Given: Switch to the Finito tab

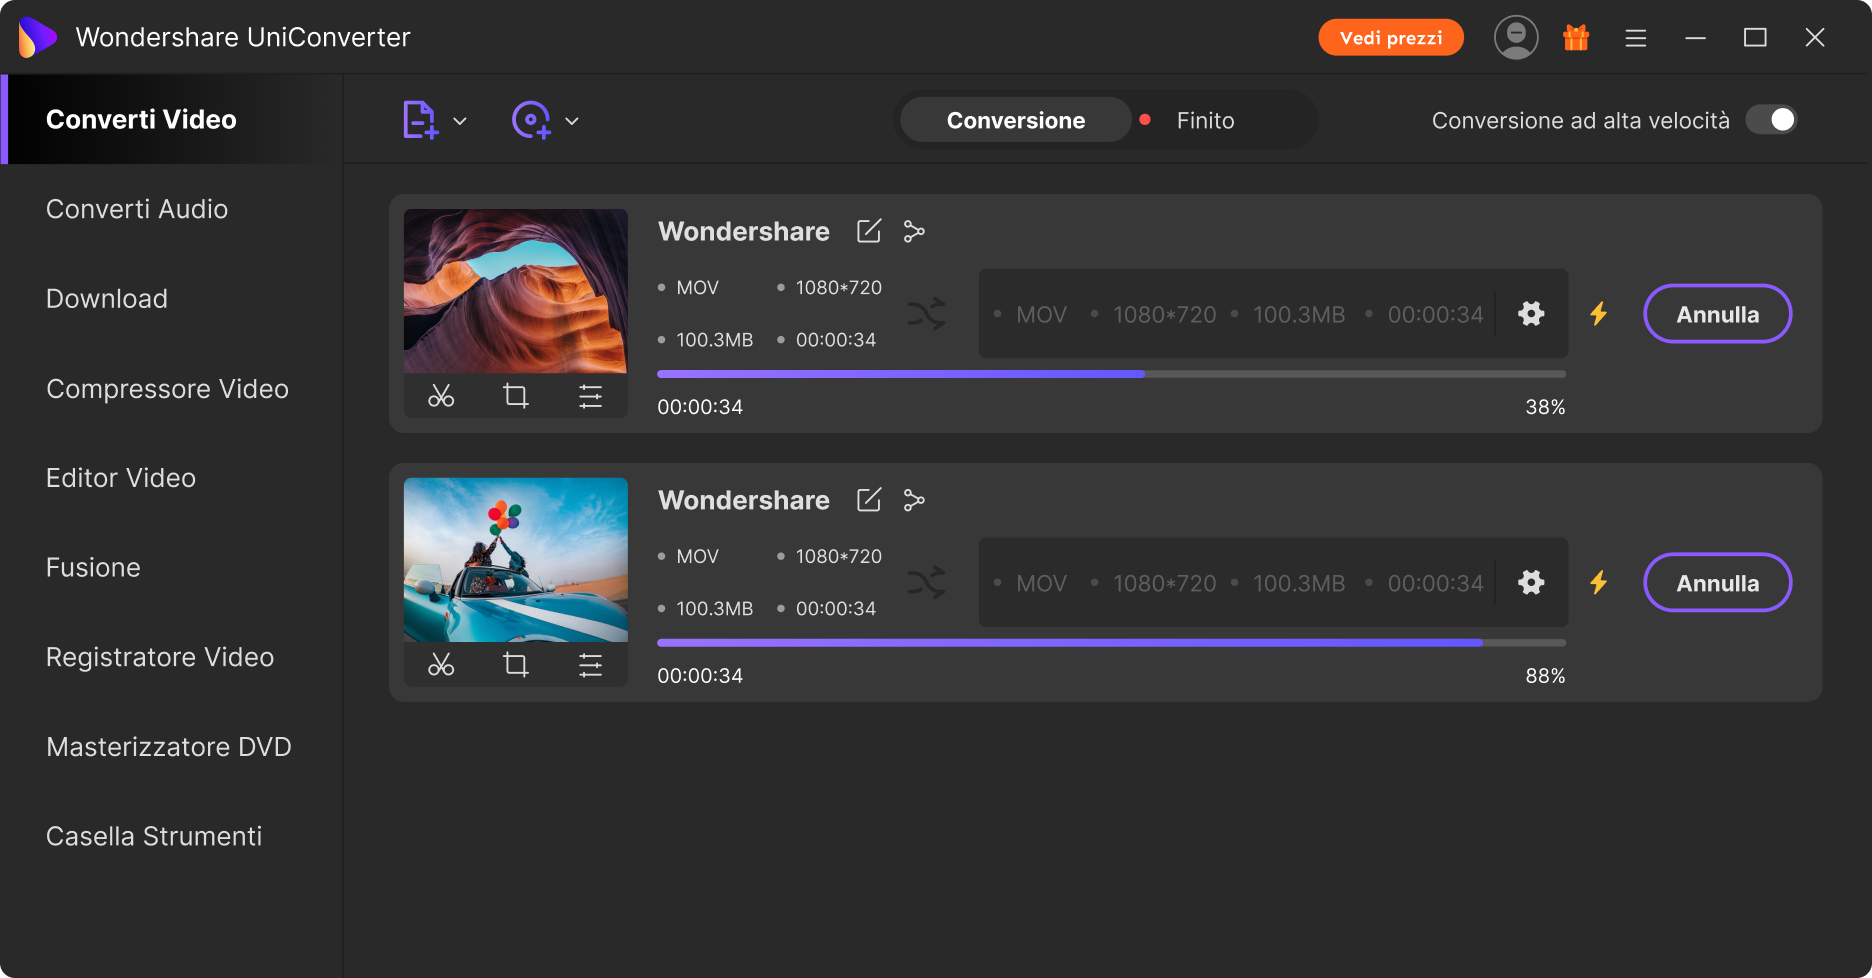Looking at the screenshot, I should click(x=1205, y=120).
